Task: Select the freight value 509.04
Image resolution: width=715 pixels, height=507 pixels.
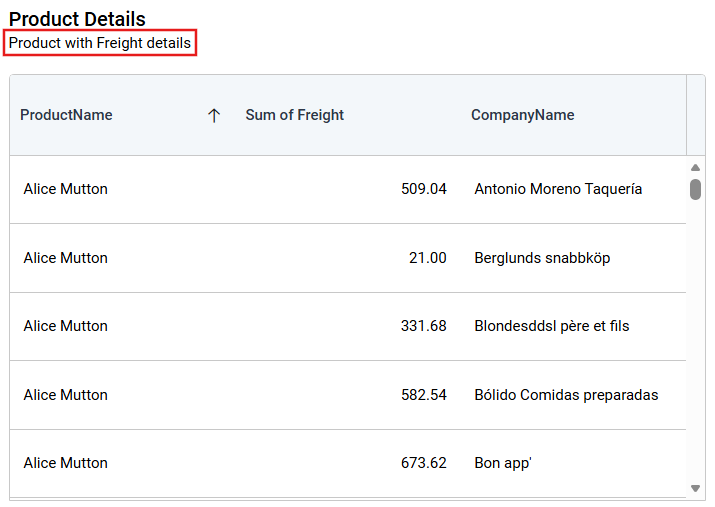Action: 423,189
